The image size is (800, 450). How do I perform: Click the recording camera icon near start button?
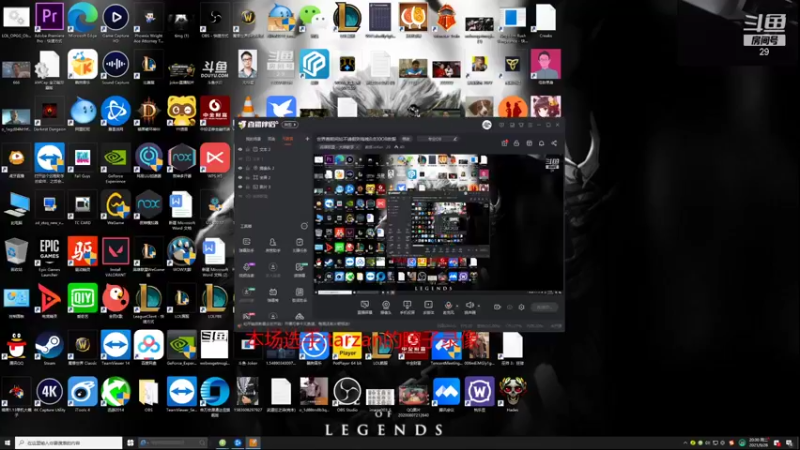coord(497,307)
